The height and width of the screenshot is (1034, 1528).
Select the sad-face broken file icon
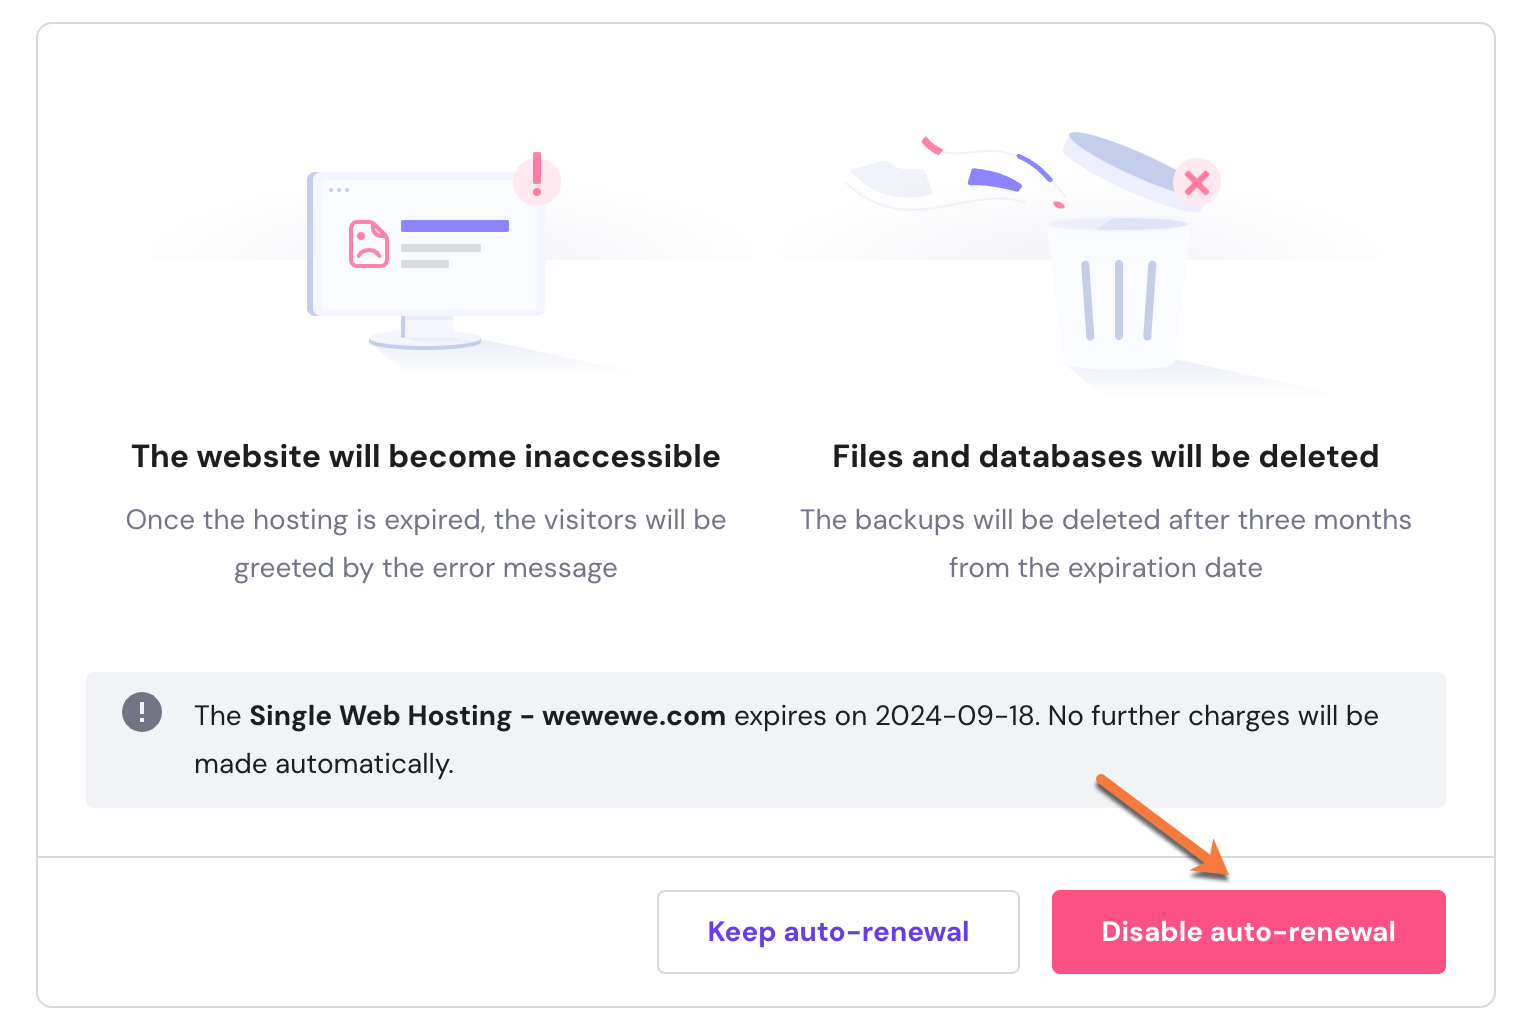[368, 244]
